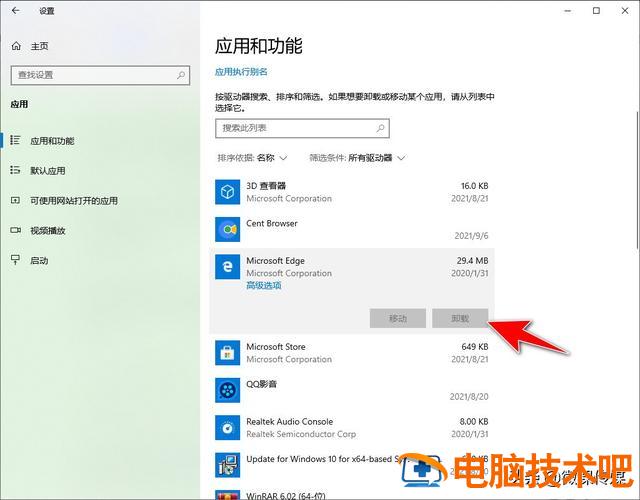This screenshot has height=500, width=640.
Task: Click the magnifier in 搜索此列表 box
Action: [x=380, y=128]
